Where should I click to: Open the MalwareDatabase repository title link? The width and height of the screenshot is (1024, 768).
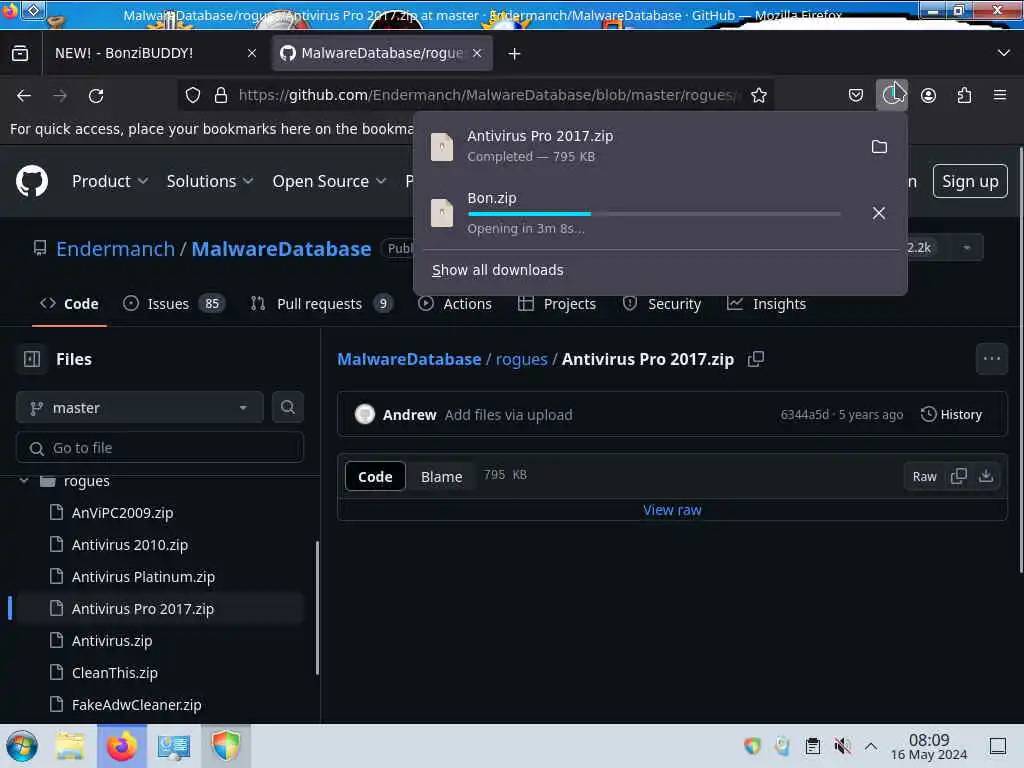click(x=281, y=249)
